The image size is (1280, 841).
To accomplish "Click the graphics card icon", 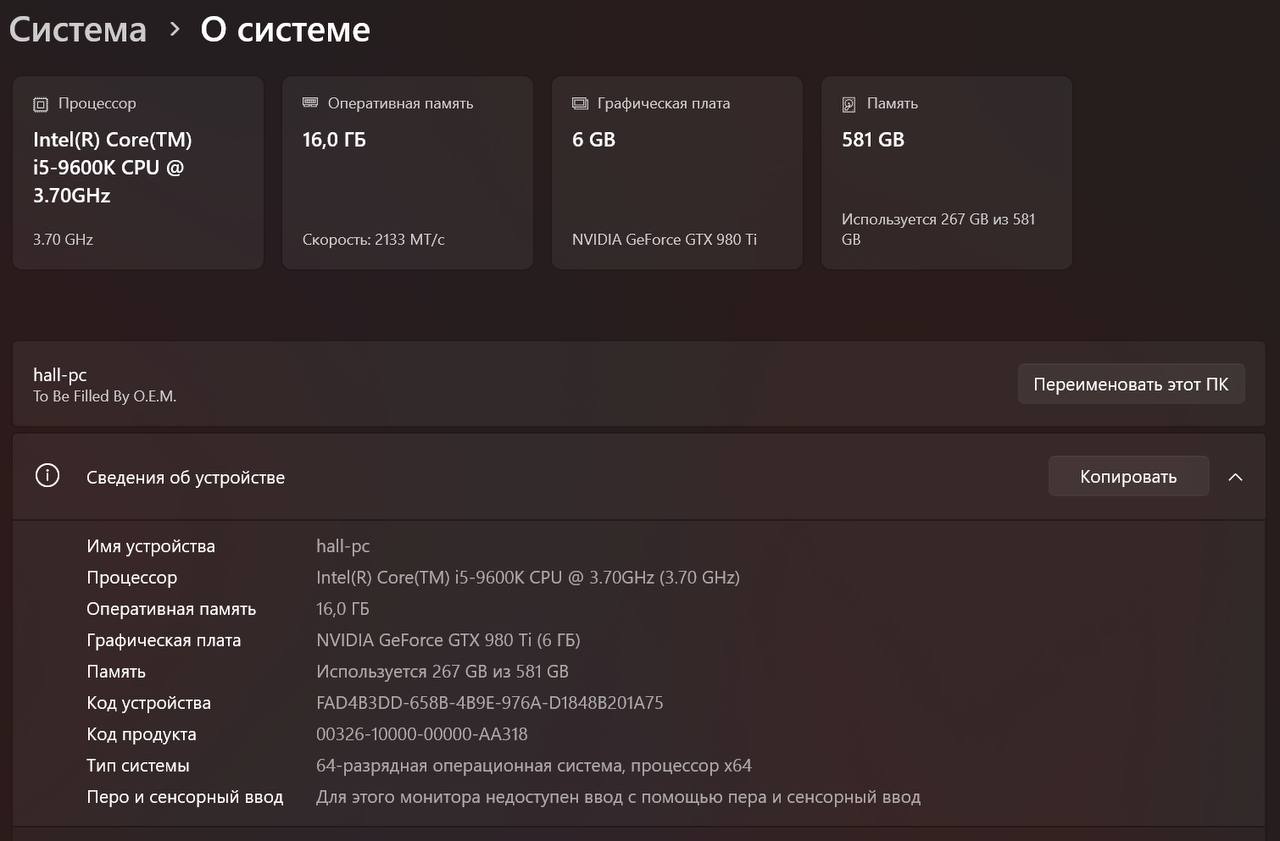I will (x=580, y=103).
